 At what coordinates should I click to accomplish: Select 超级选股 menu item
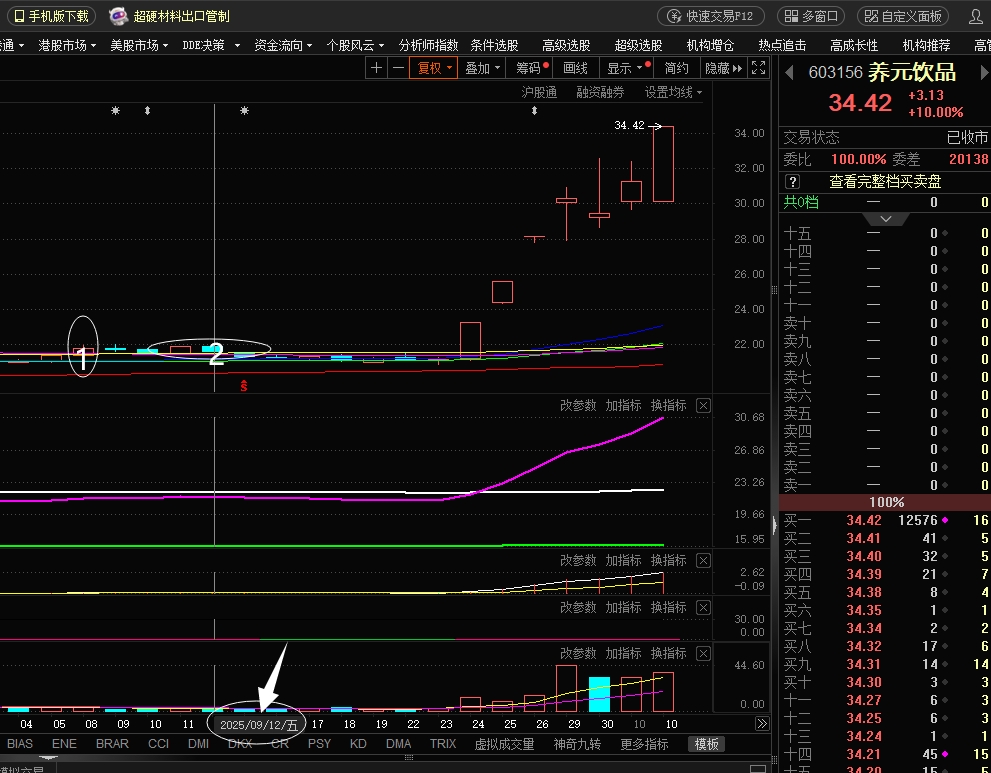(x=638, y=46)
